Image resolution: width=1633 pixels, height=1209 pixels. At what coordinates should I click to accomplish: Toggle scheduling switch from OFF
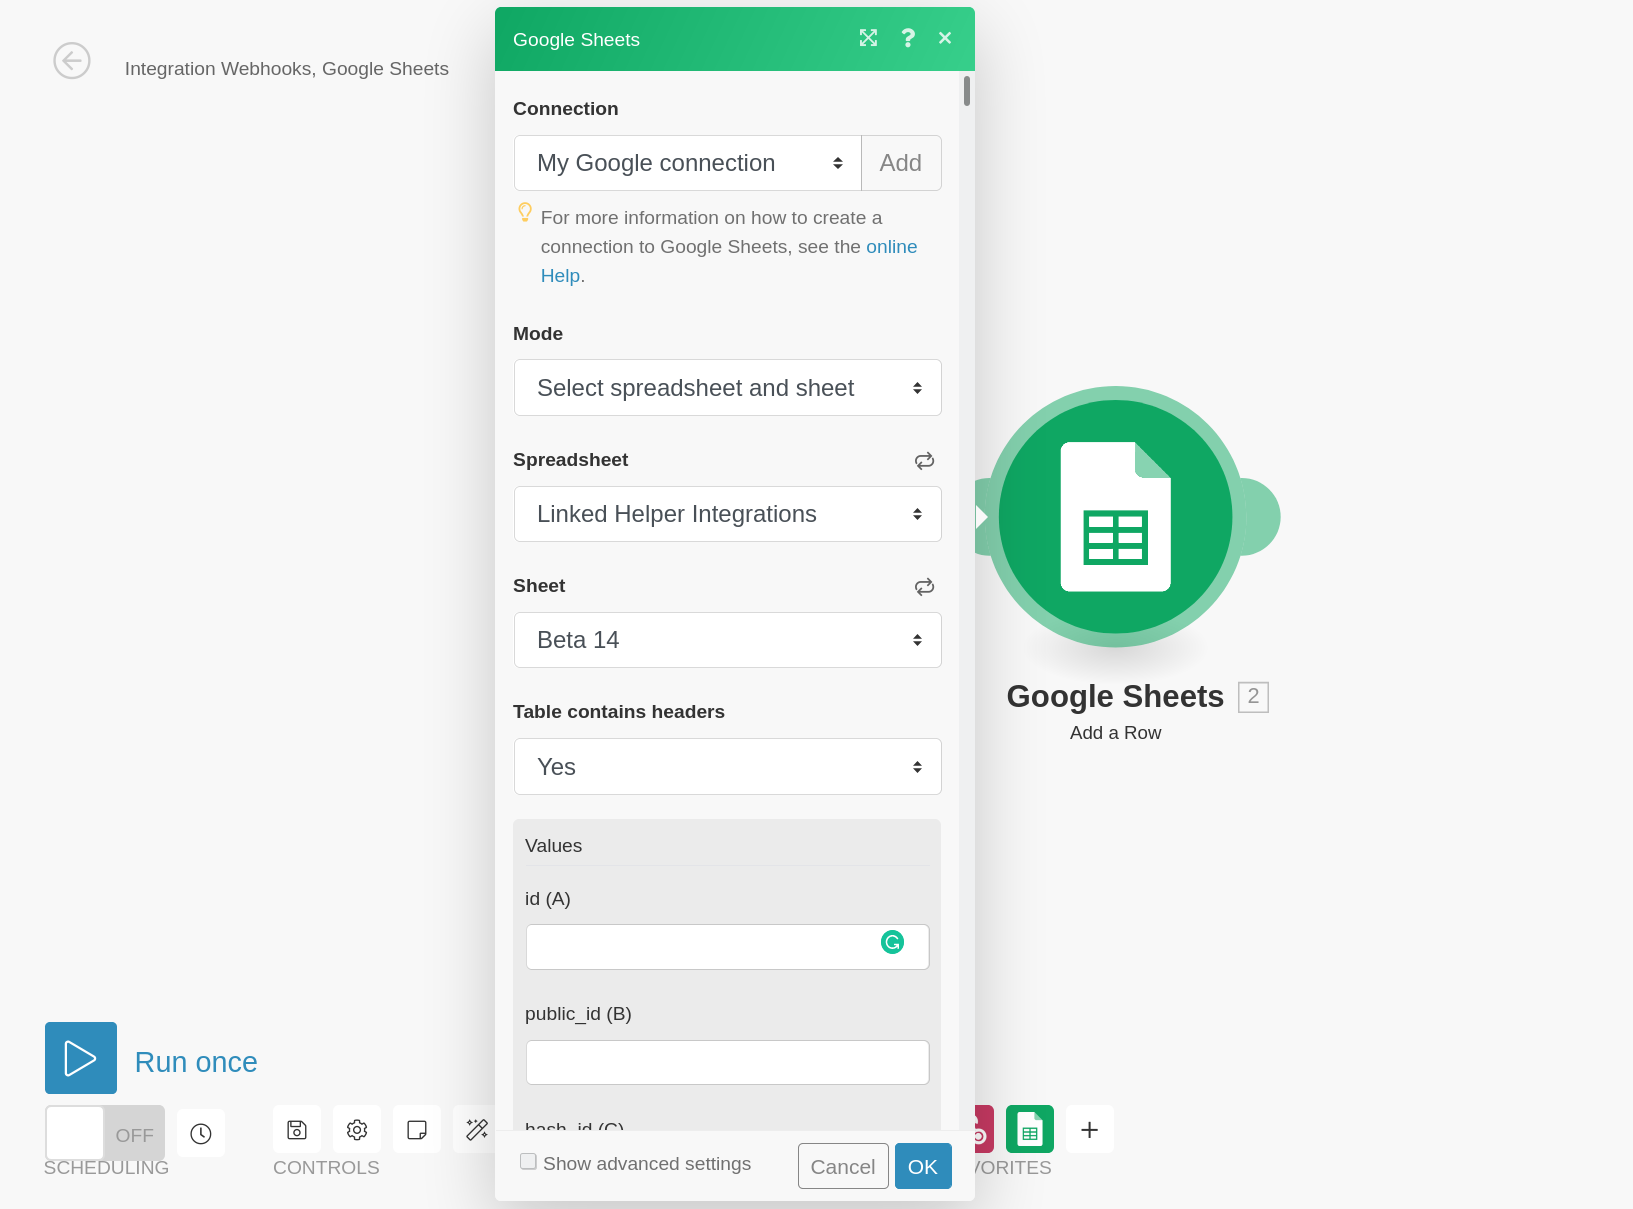coord(105,1133)
